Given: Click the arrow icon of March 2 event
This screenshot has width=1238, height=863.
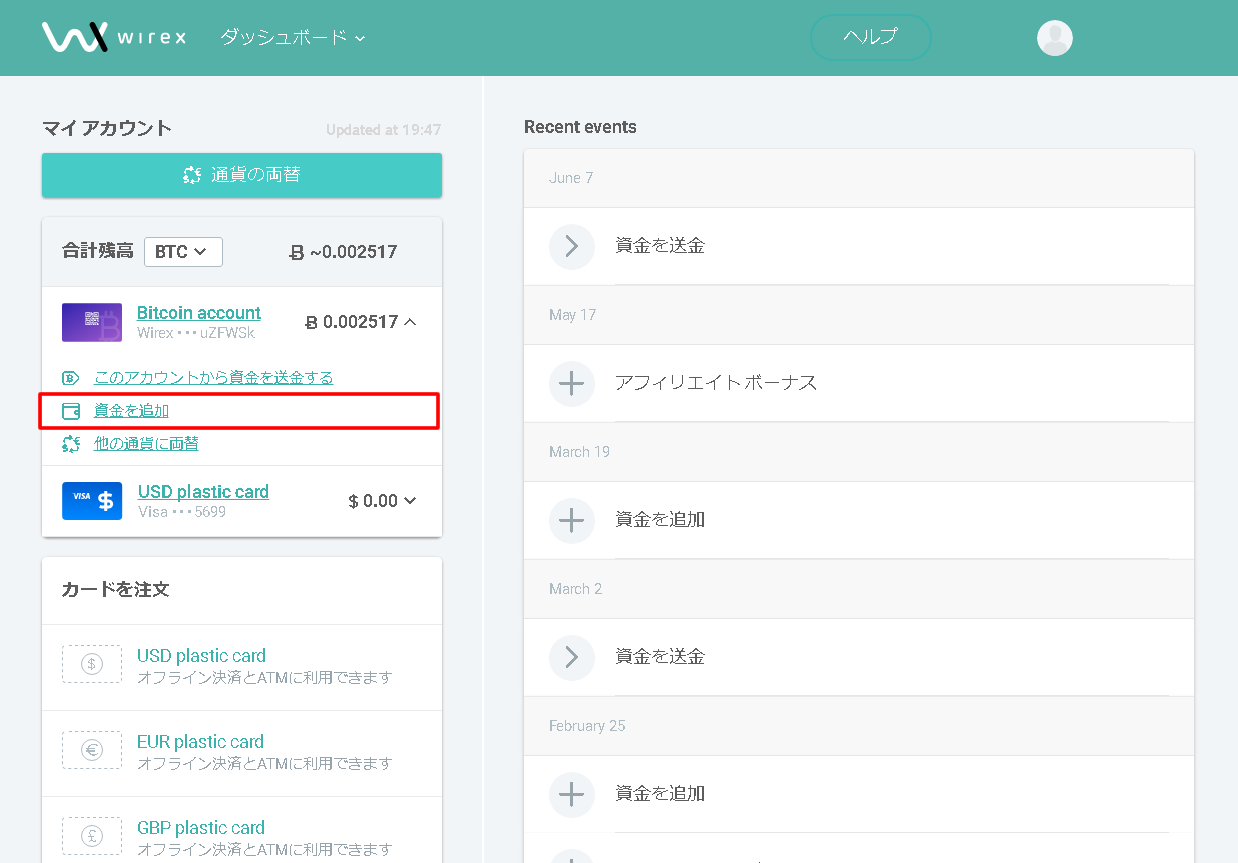Looking at the screenshot, I should click(572, 657).
